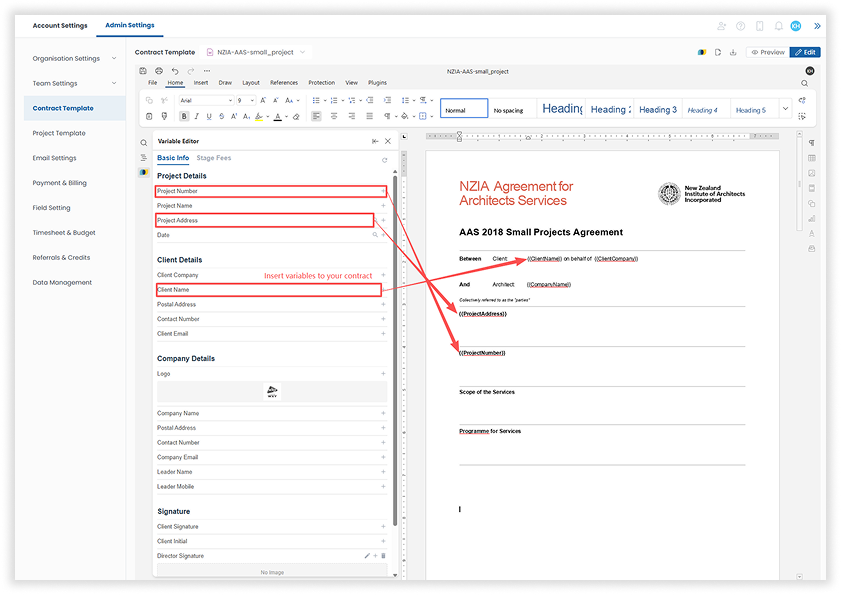Screen dimensions: 841x595
Task: Open the File menu
Action: [153, 83]
